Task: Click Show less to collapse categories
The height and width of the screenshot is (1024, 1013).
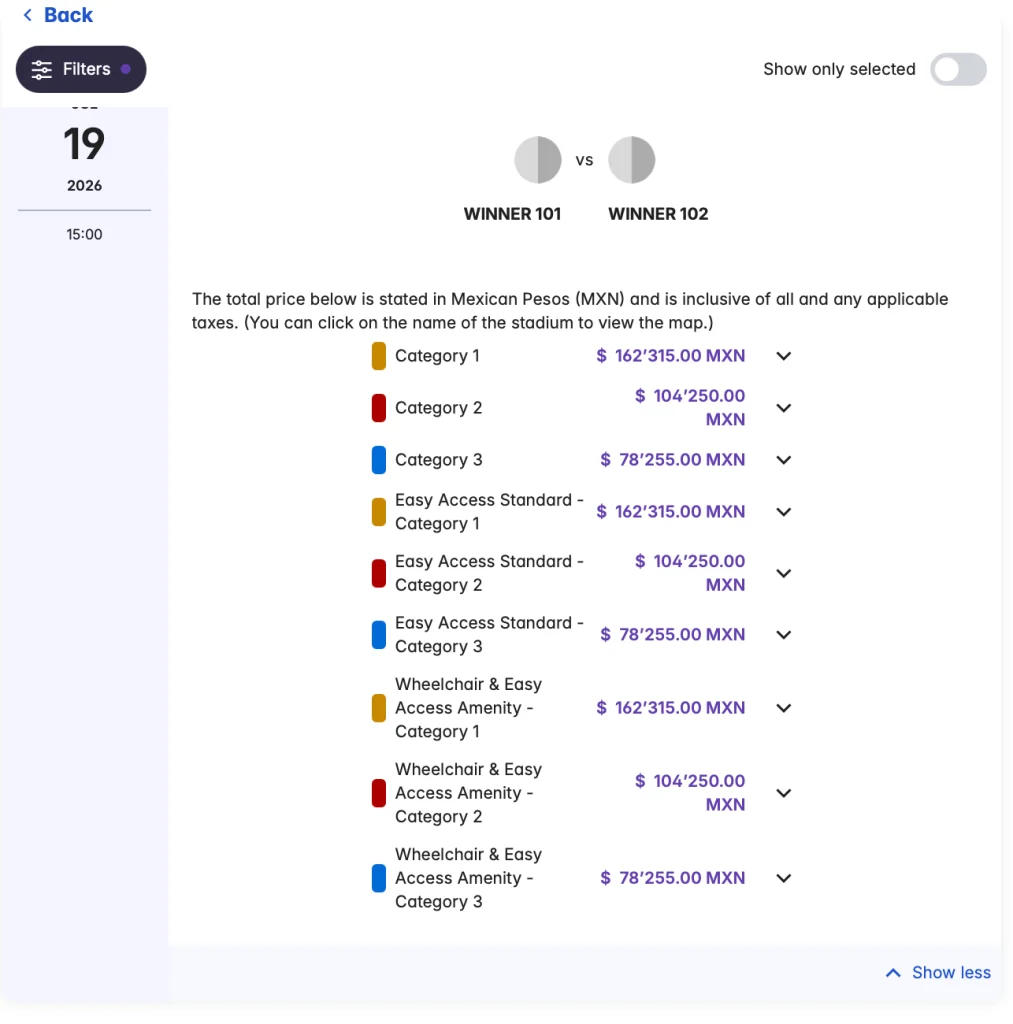Action: point(950,973)
